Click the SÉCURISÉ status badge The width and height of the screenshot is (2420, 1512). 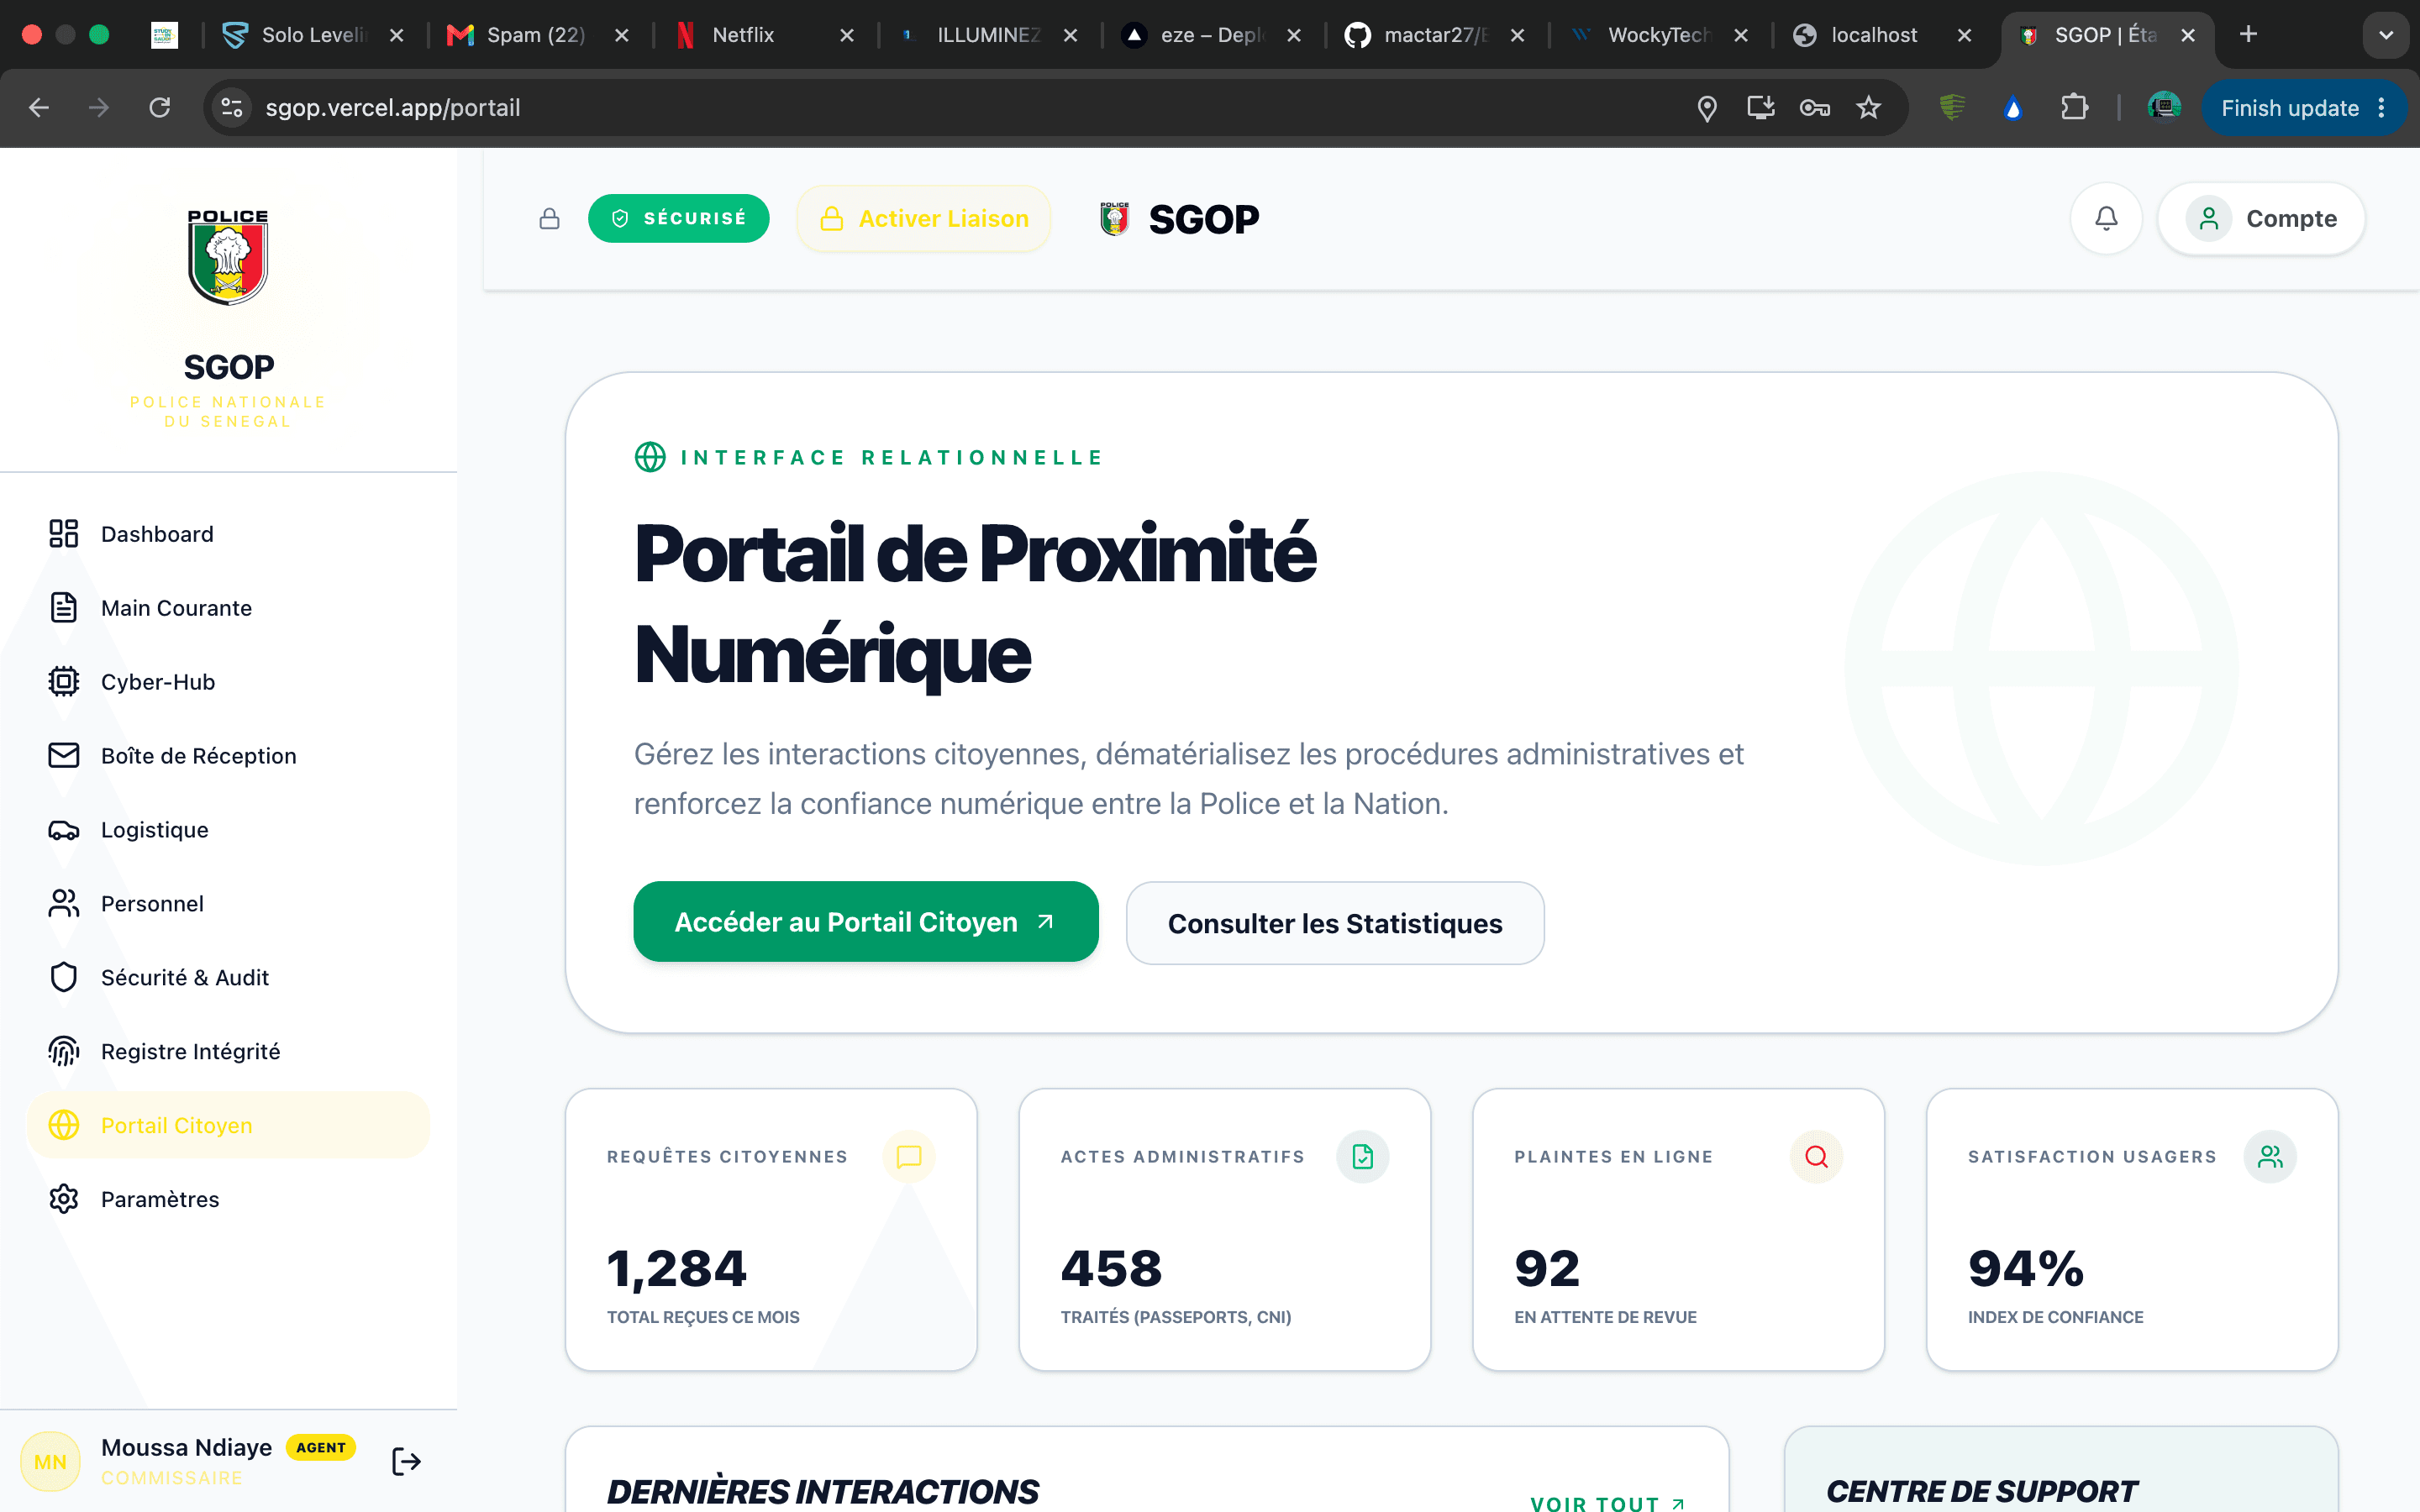(678, 219)
